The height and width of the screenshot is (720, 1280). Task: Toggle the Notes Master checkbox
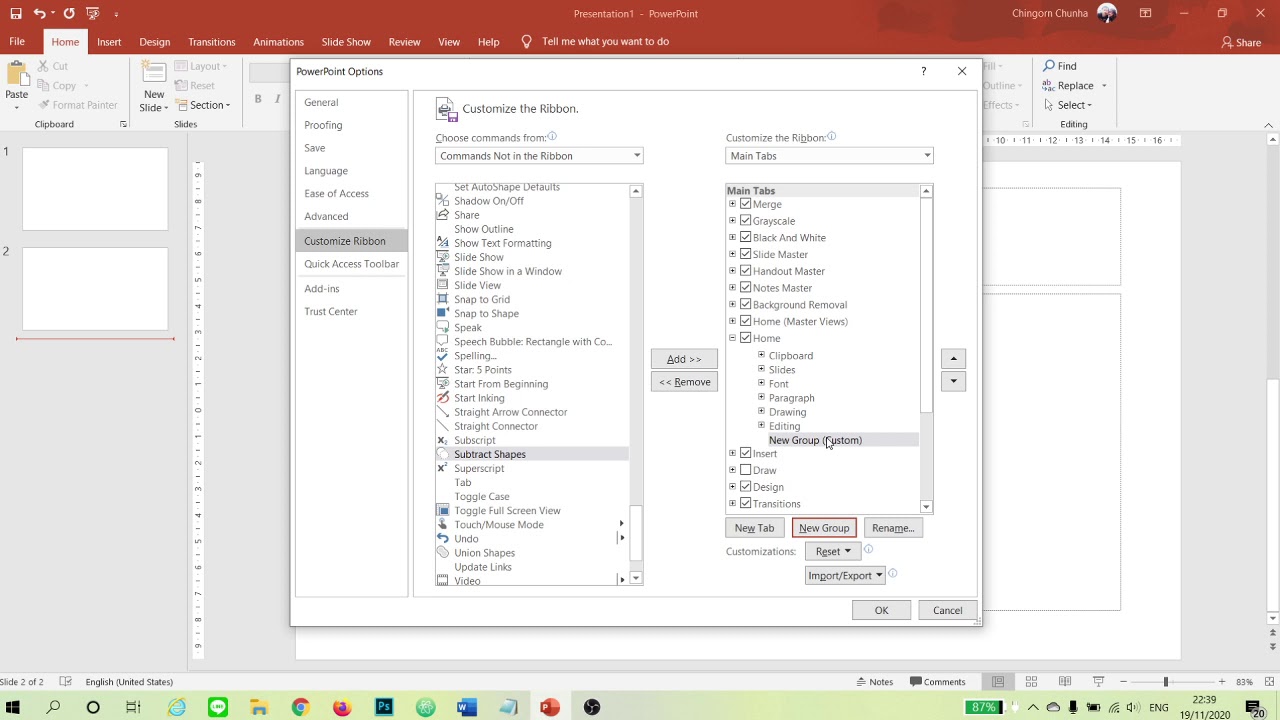pos(745,287)
